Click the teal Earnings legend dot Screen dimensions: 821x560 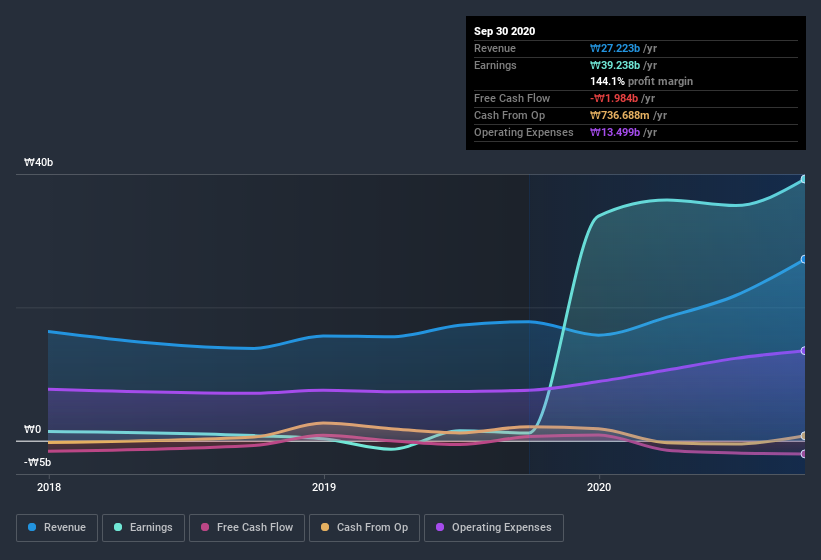click(118, 527)
